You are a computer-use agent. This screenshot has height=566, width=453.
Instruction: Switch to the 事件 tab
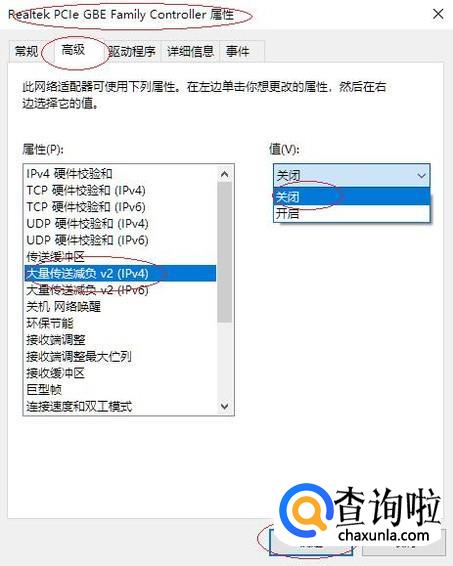238,51
